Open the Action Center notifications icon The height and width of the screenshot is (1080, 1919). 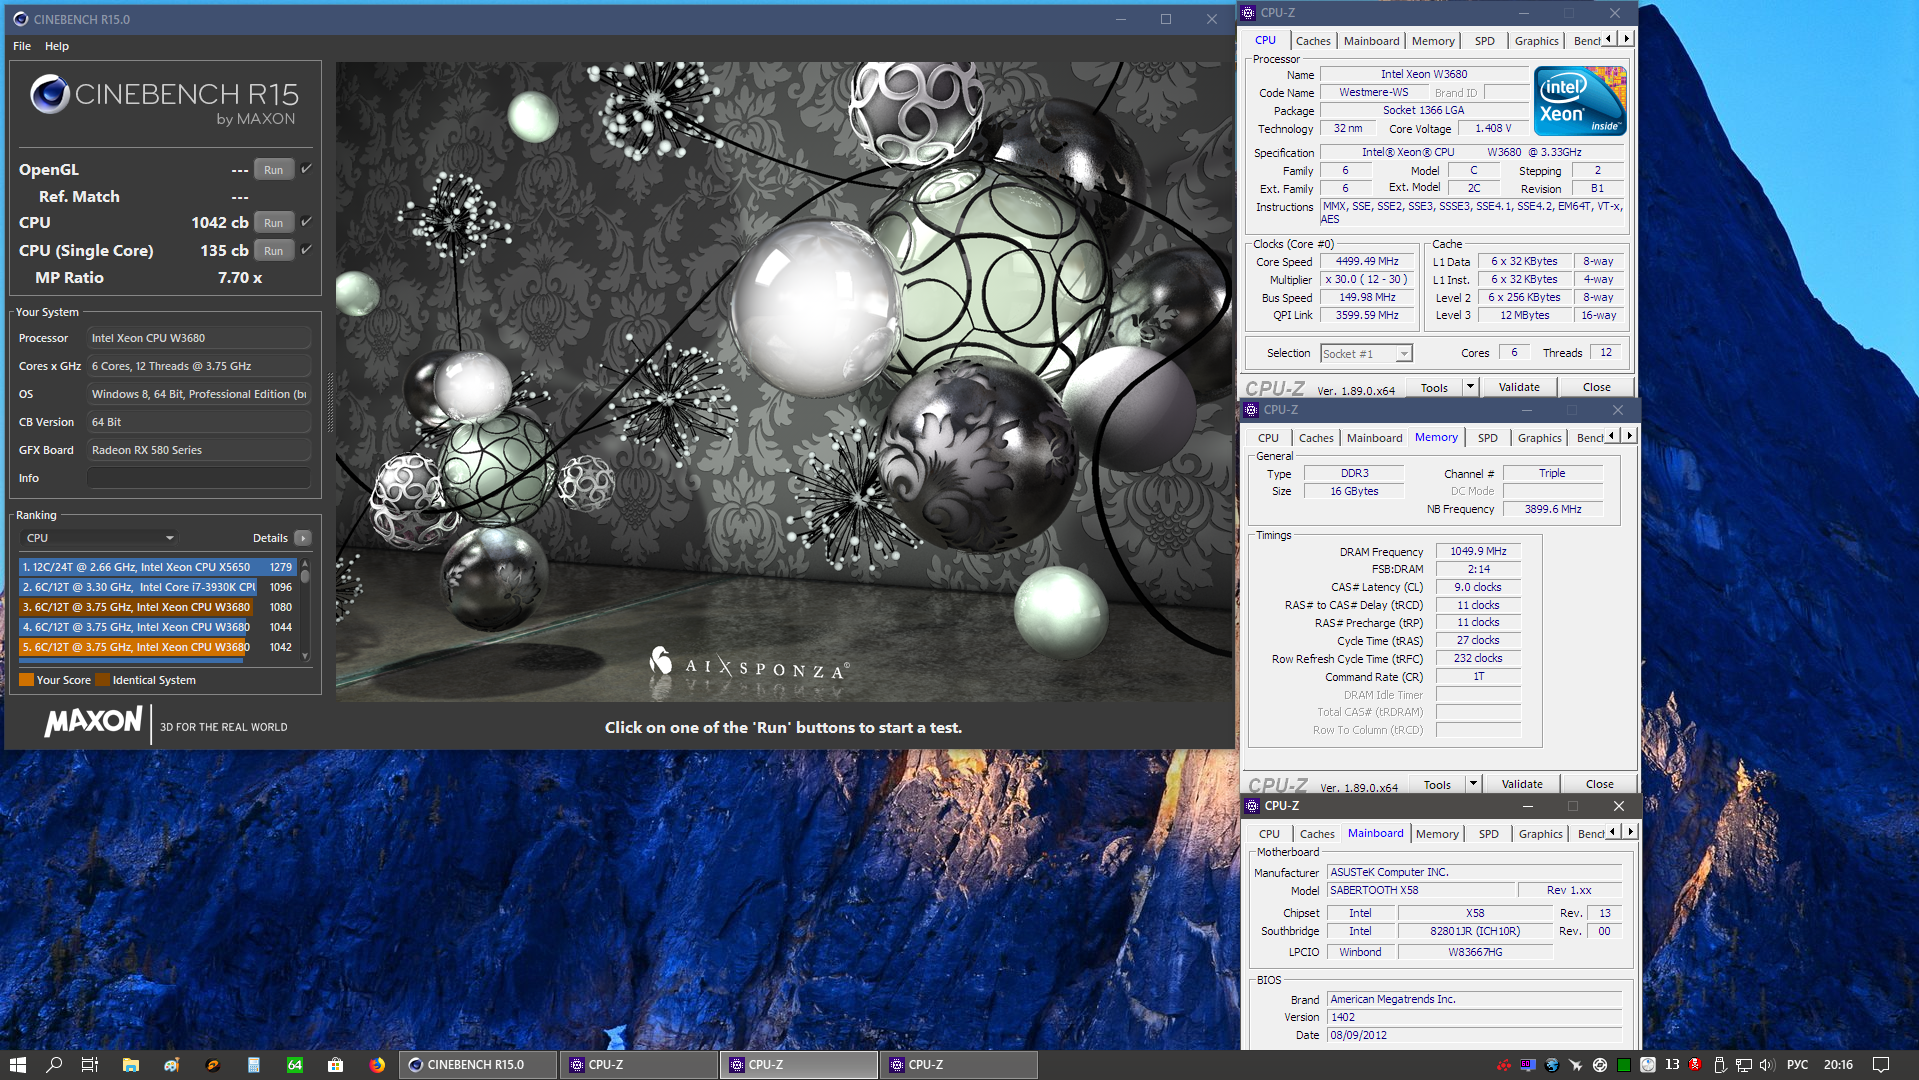click(1881, 1065)
